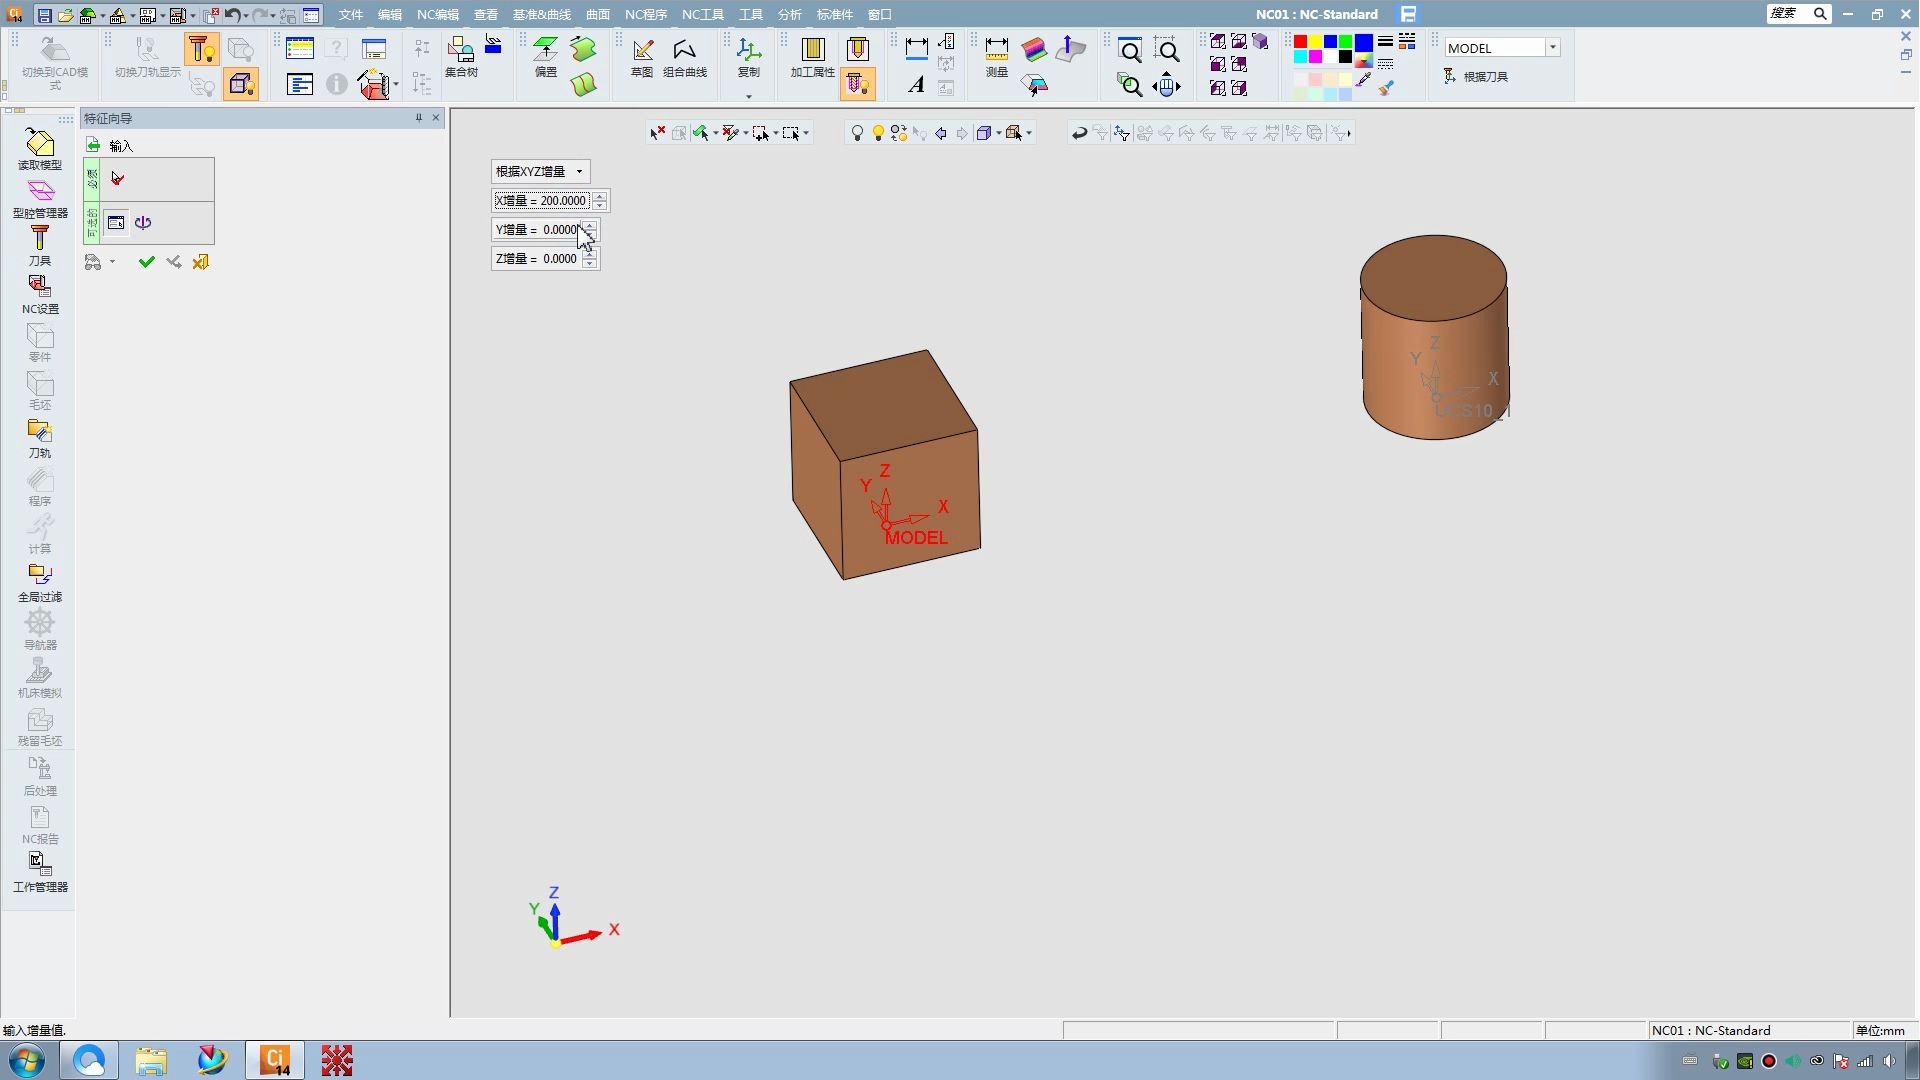This screenshot has height=1080, width=1920.
Task: Toggle the highlighted tool display button
Action: tap(201, 50)
